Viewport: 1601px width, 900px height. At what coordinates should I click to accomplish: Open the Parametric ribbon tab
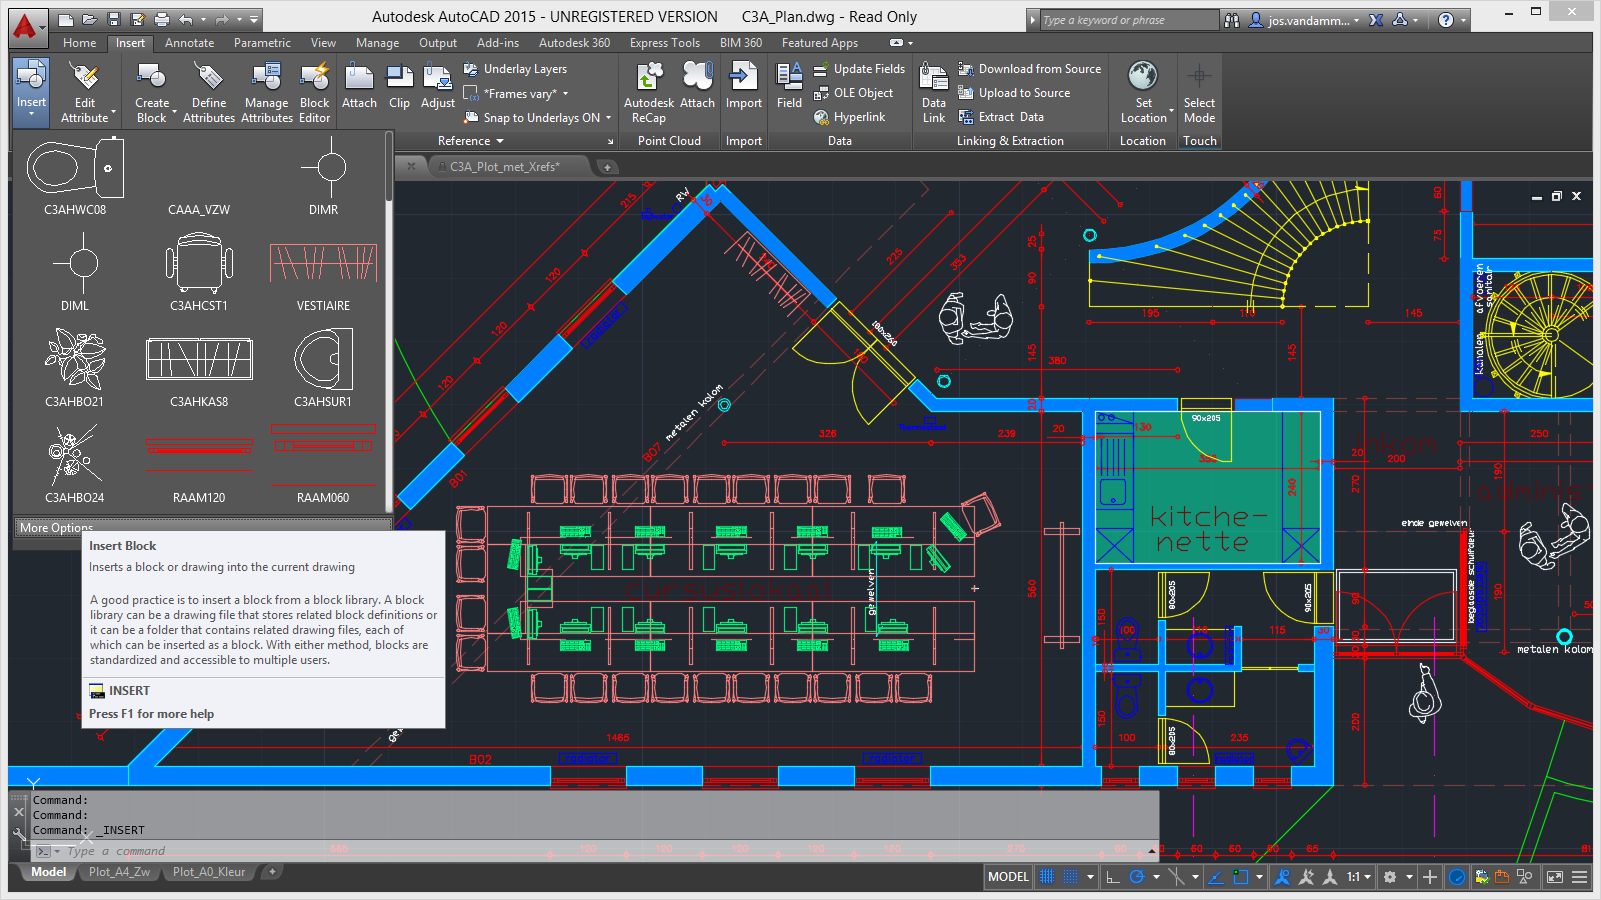pyautogui.click(x=262, y=43)
